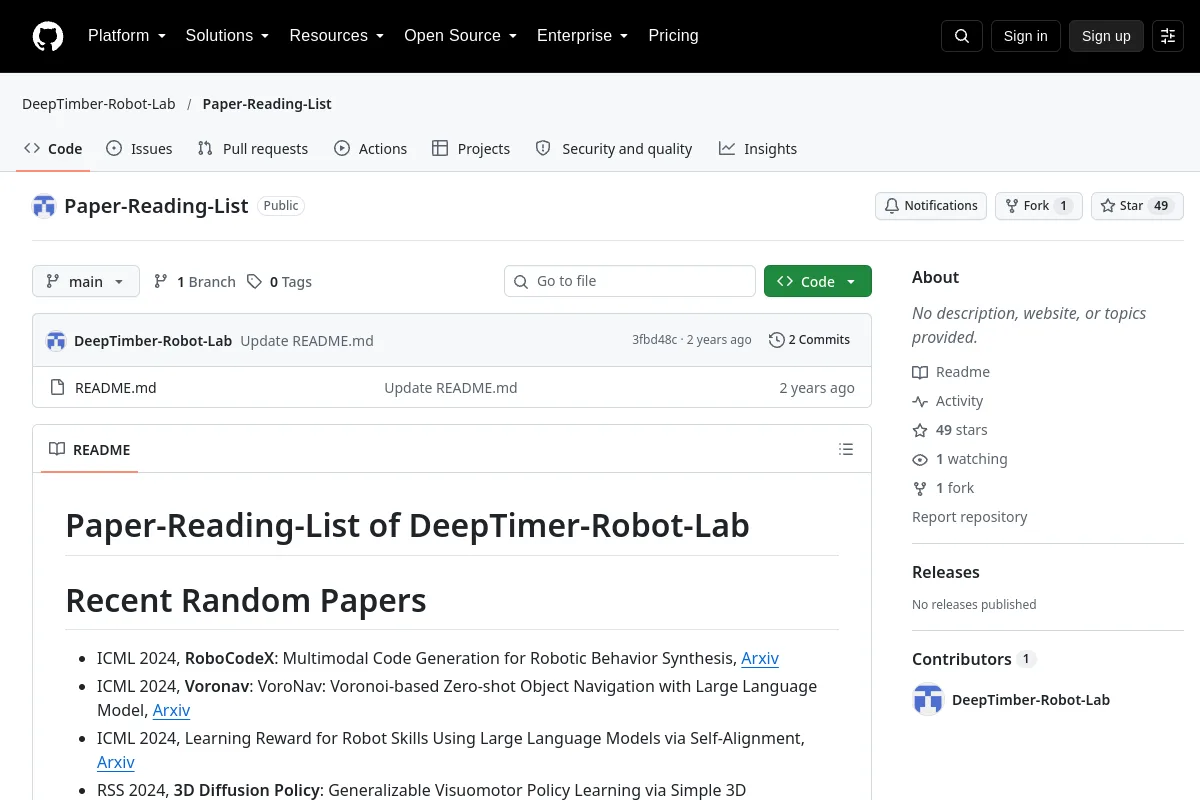The width and height of the screenshot is (1200, 800).
Task: Open the green Code dropdown
Action: [x=818, y=282]
